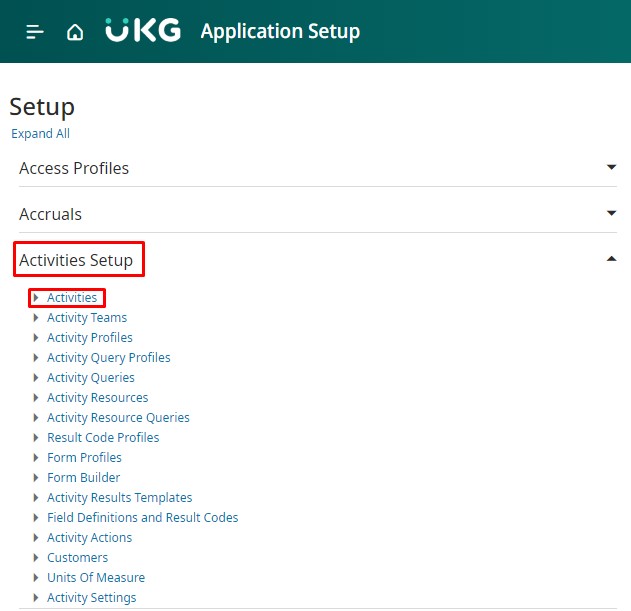The width and height of the screenshot is (631, 611).
Task: Open Activity Queries setup page
Action: tap(91, 378)
